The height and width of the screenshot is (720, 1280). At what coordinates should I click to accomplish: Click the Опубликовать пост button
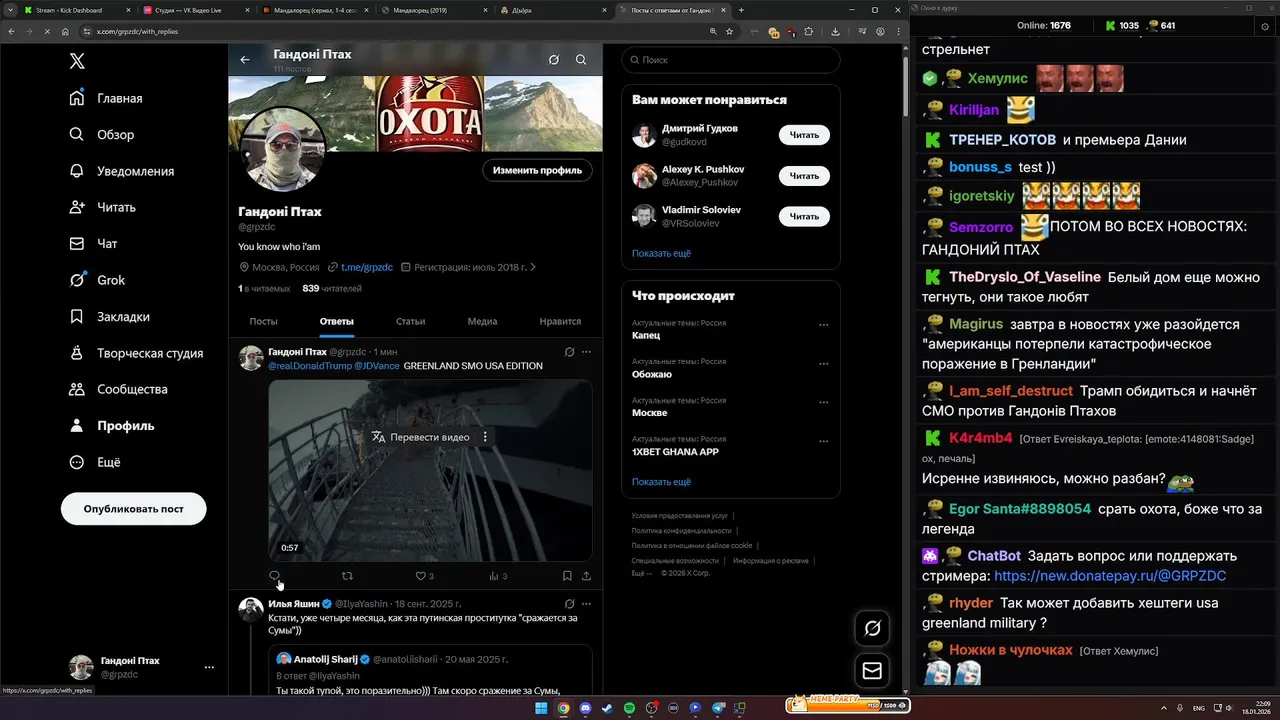click(x=134, y=509)
